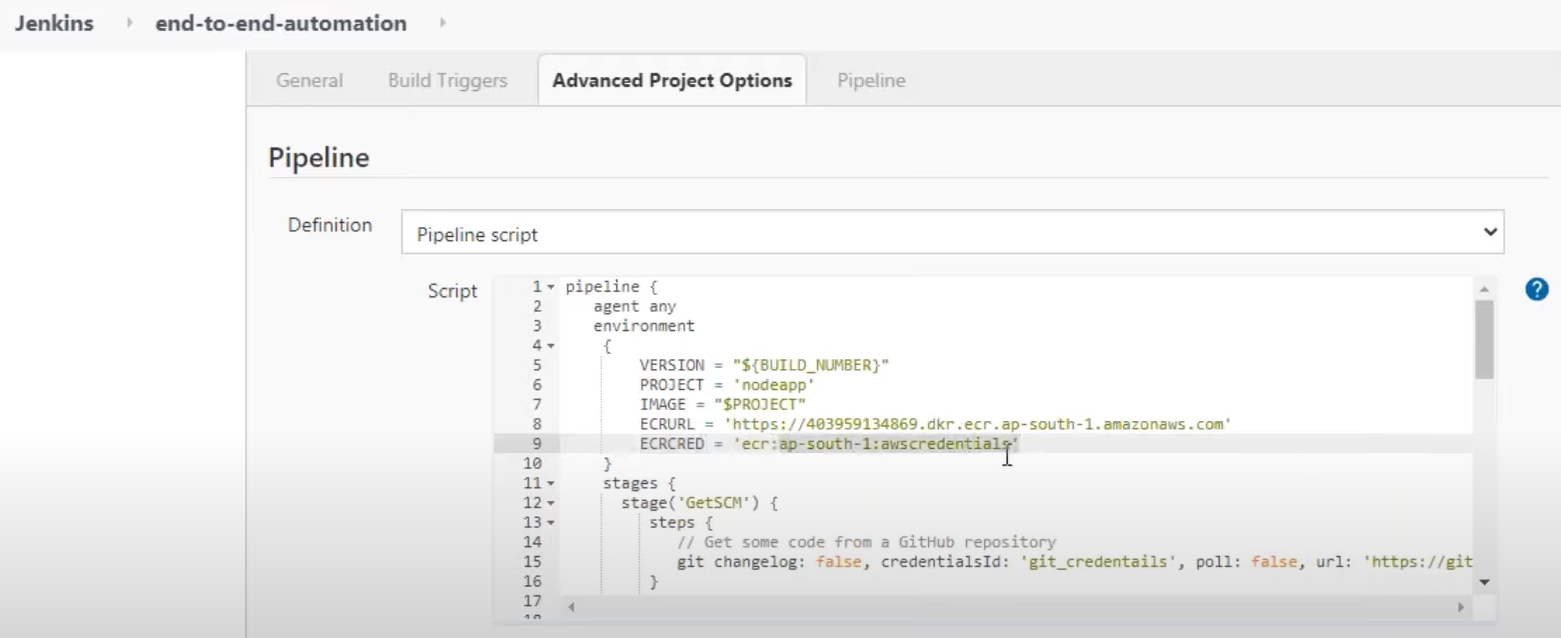This screenshot has width=1561, height=638.
Task: Select the Advanced Project Options tab
Action: (672, 81)
